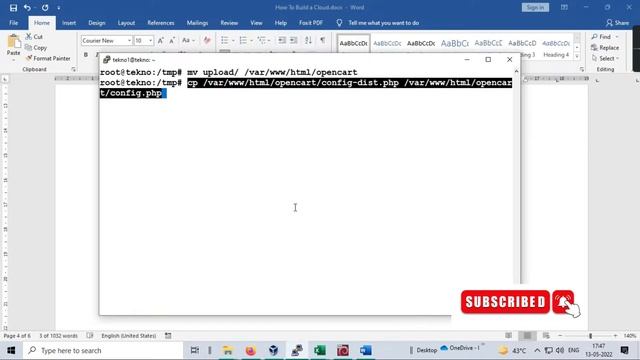Click the Page 4 of 6 indicator

(x=17, y=336)
